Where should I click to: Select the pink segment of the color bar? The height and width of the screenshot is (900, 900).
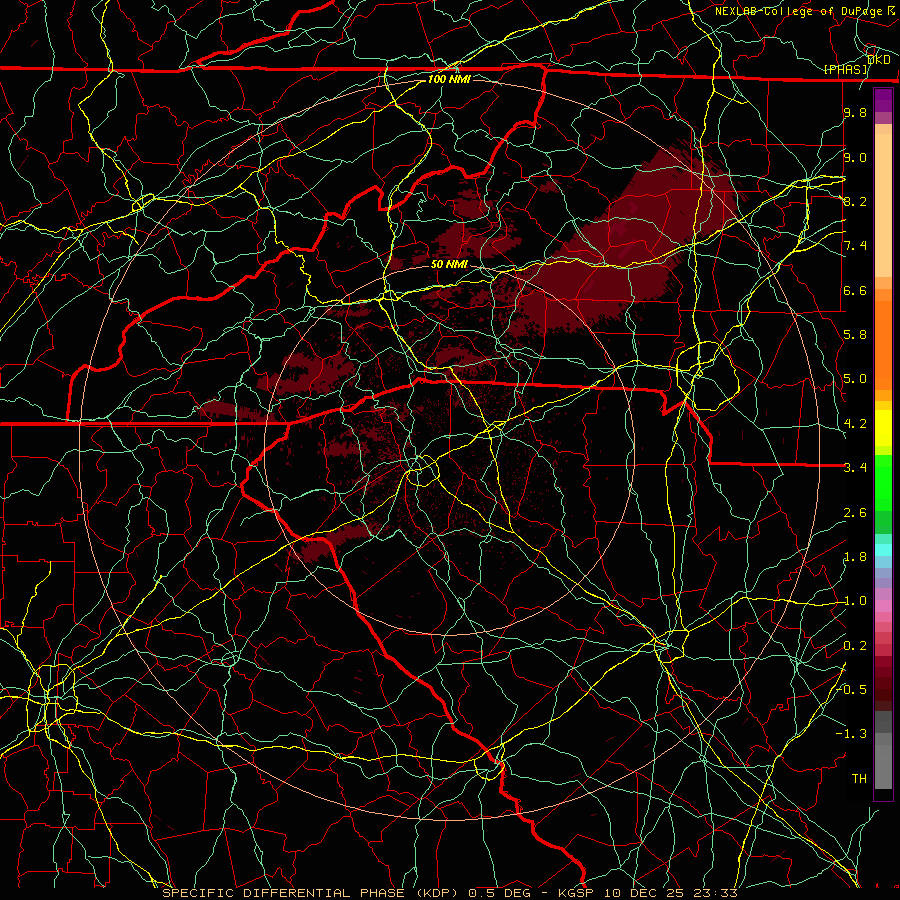(x=883, y=606)
